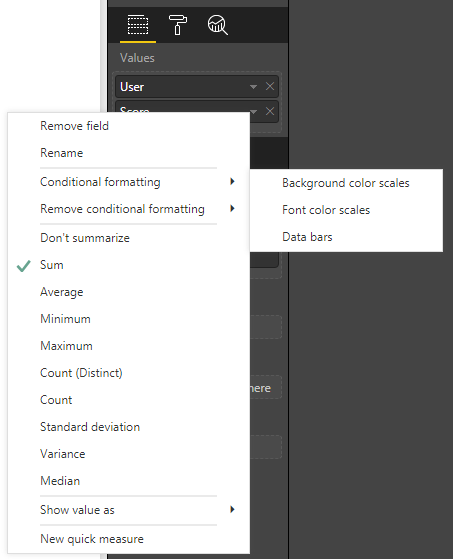Select plain Count aggregation
The image size is (453, 559).
[x=129, y=400]
